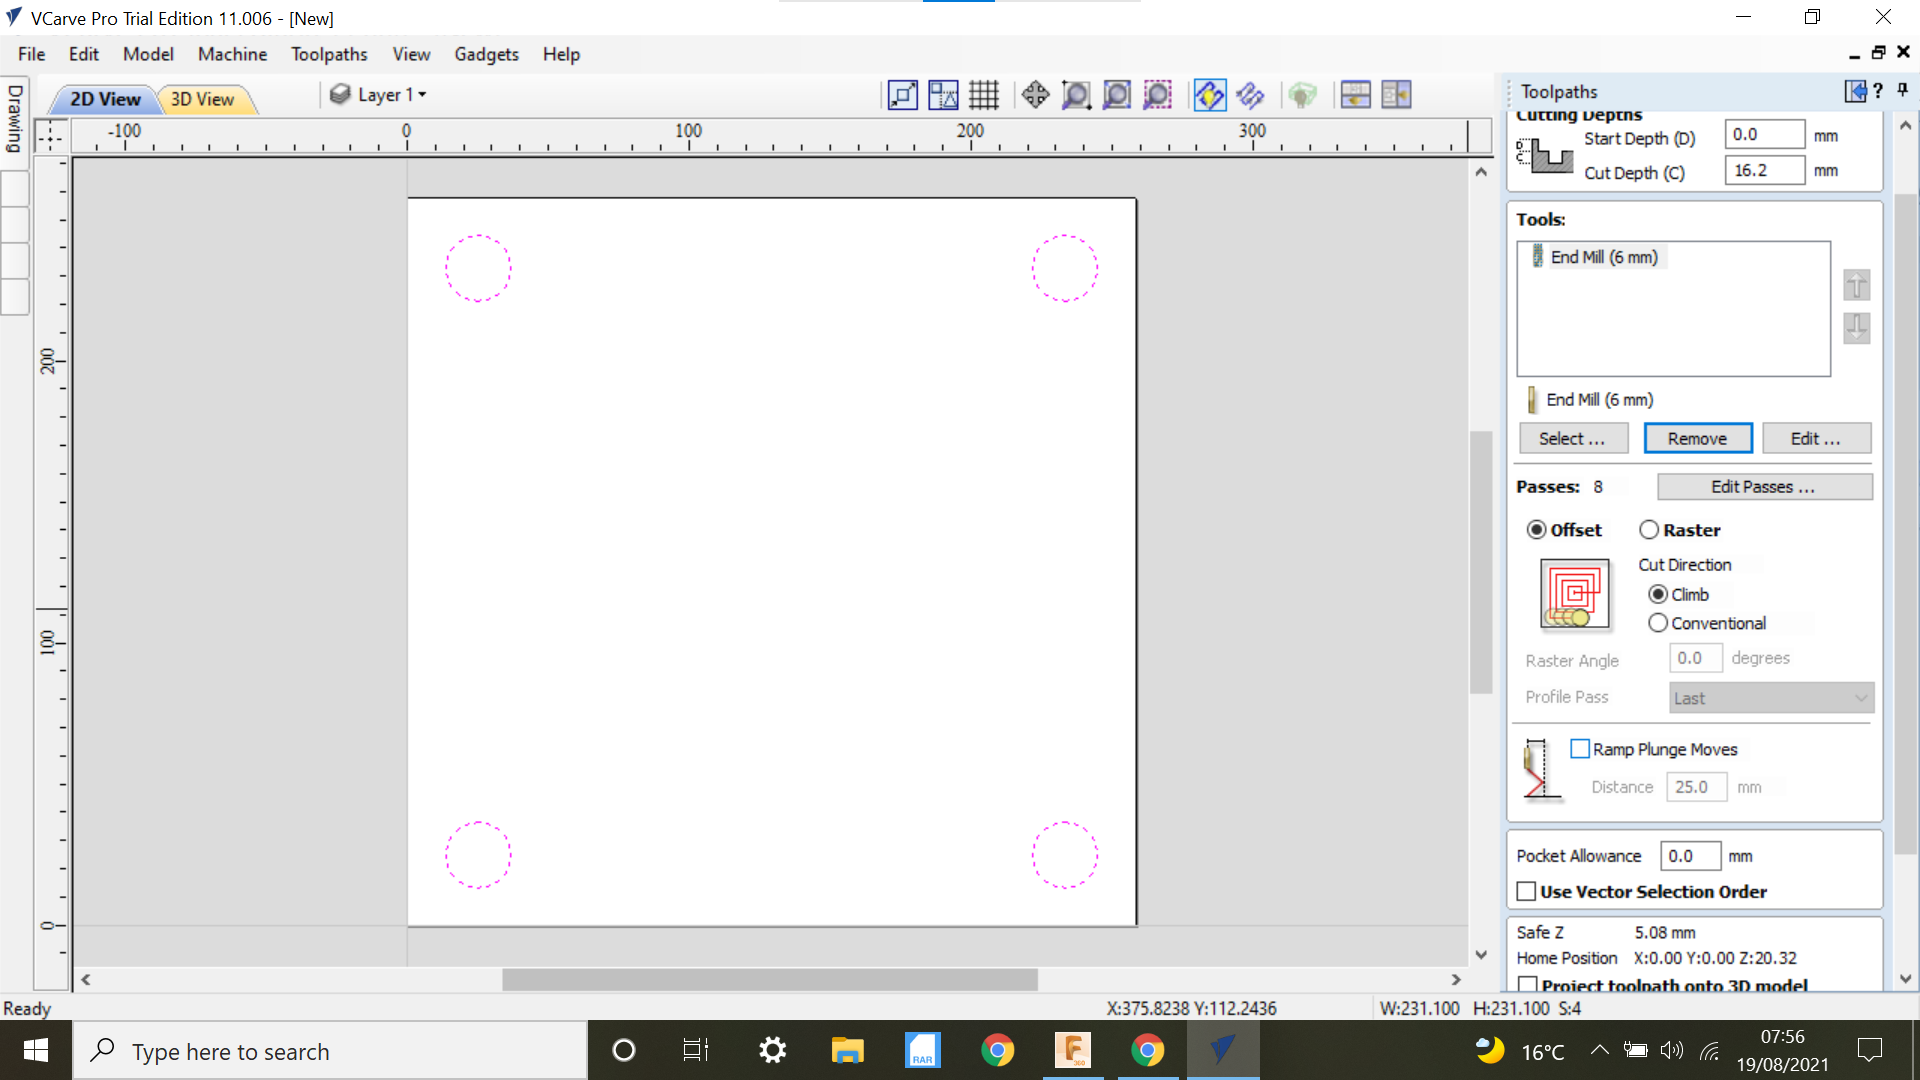Image resolution: width=1920 pixels, height=1080 pixels.
Task: Open the Edit menu
Action: coord(83,54)
